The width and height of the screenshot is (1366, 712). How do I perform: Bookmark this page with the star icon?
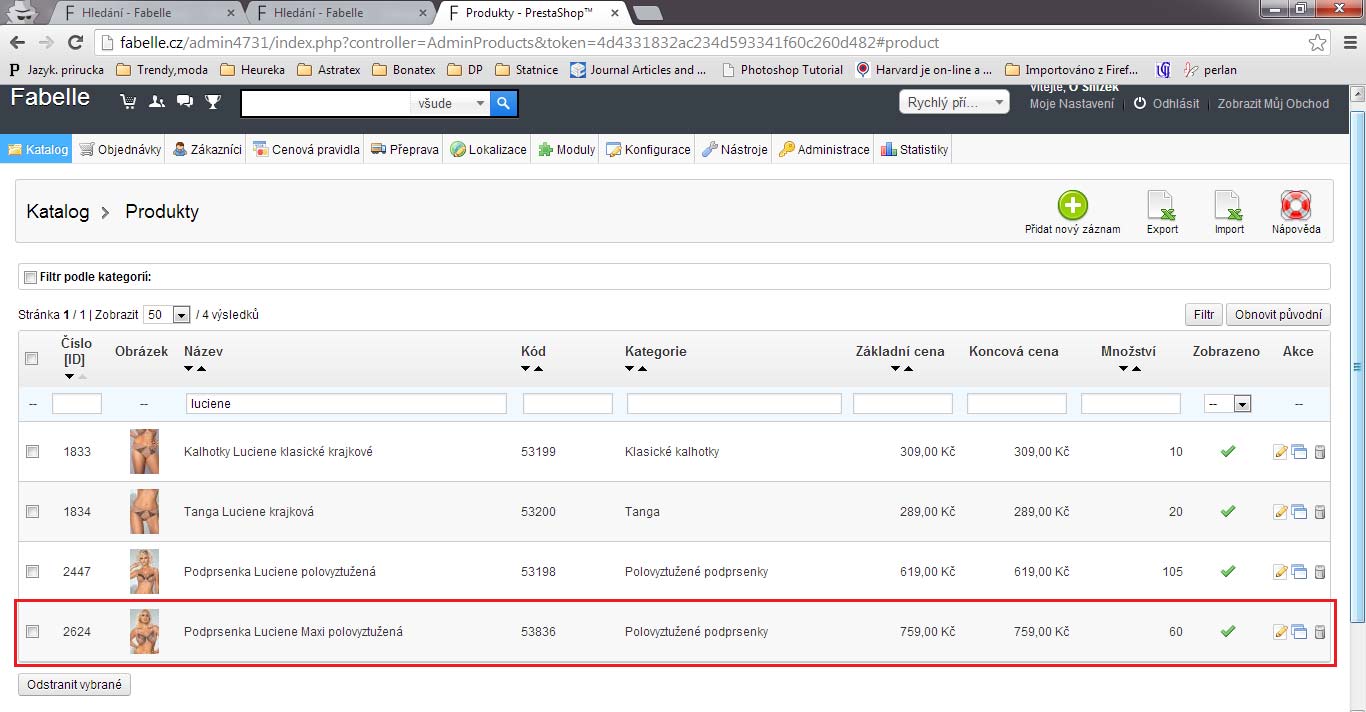[1318, 43]
